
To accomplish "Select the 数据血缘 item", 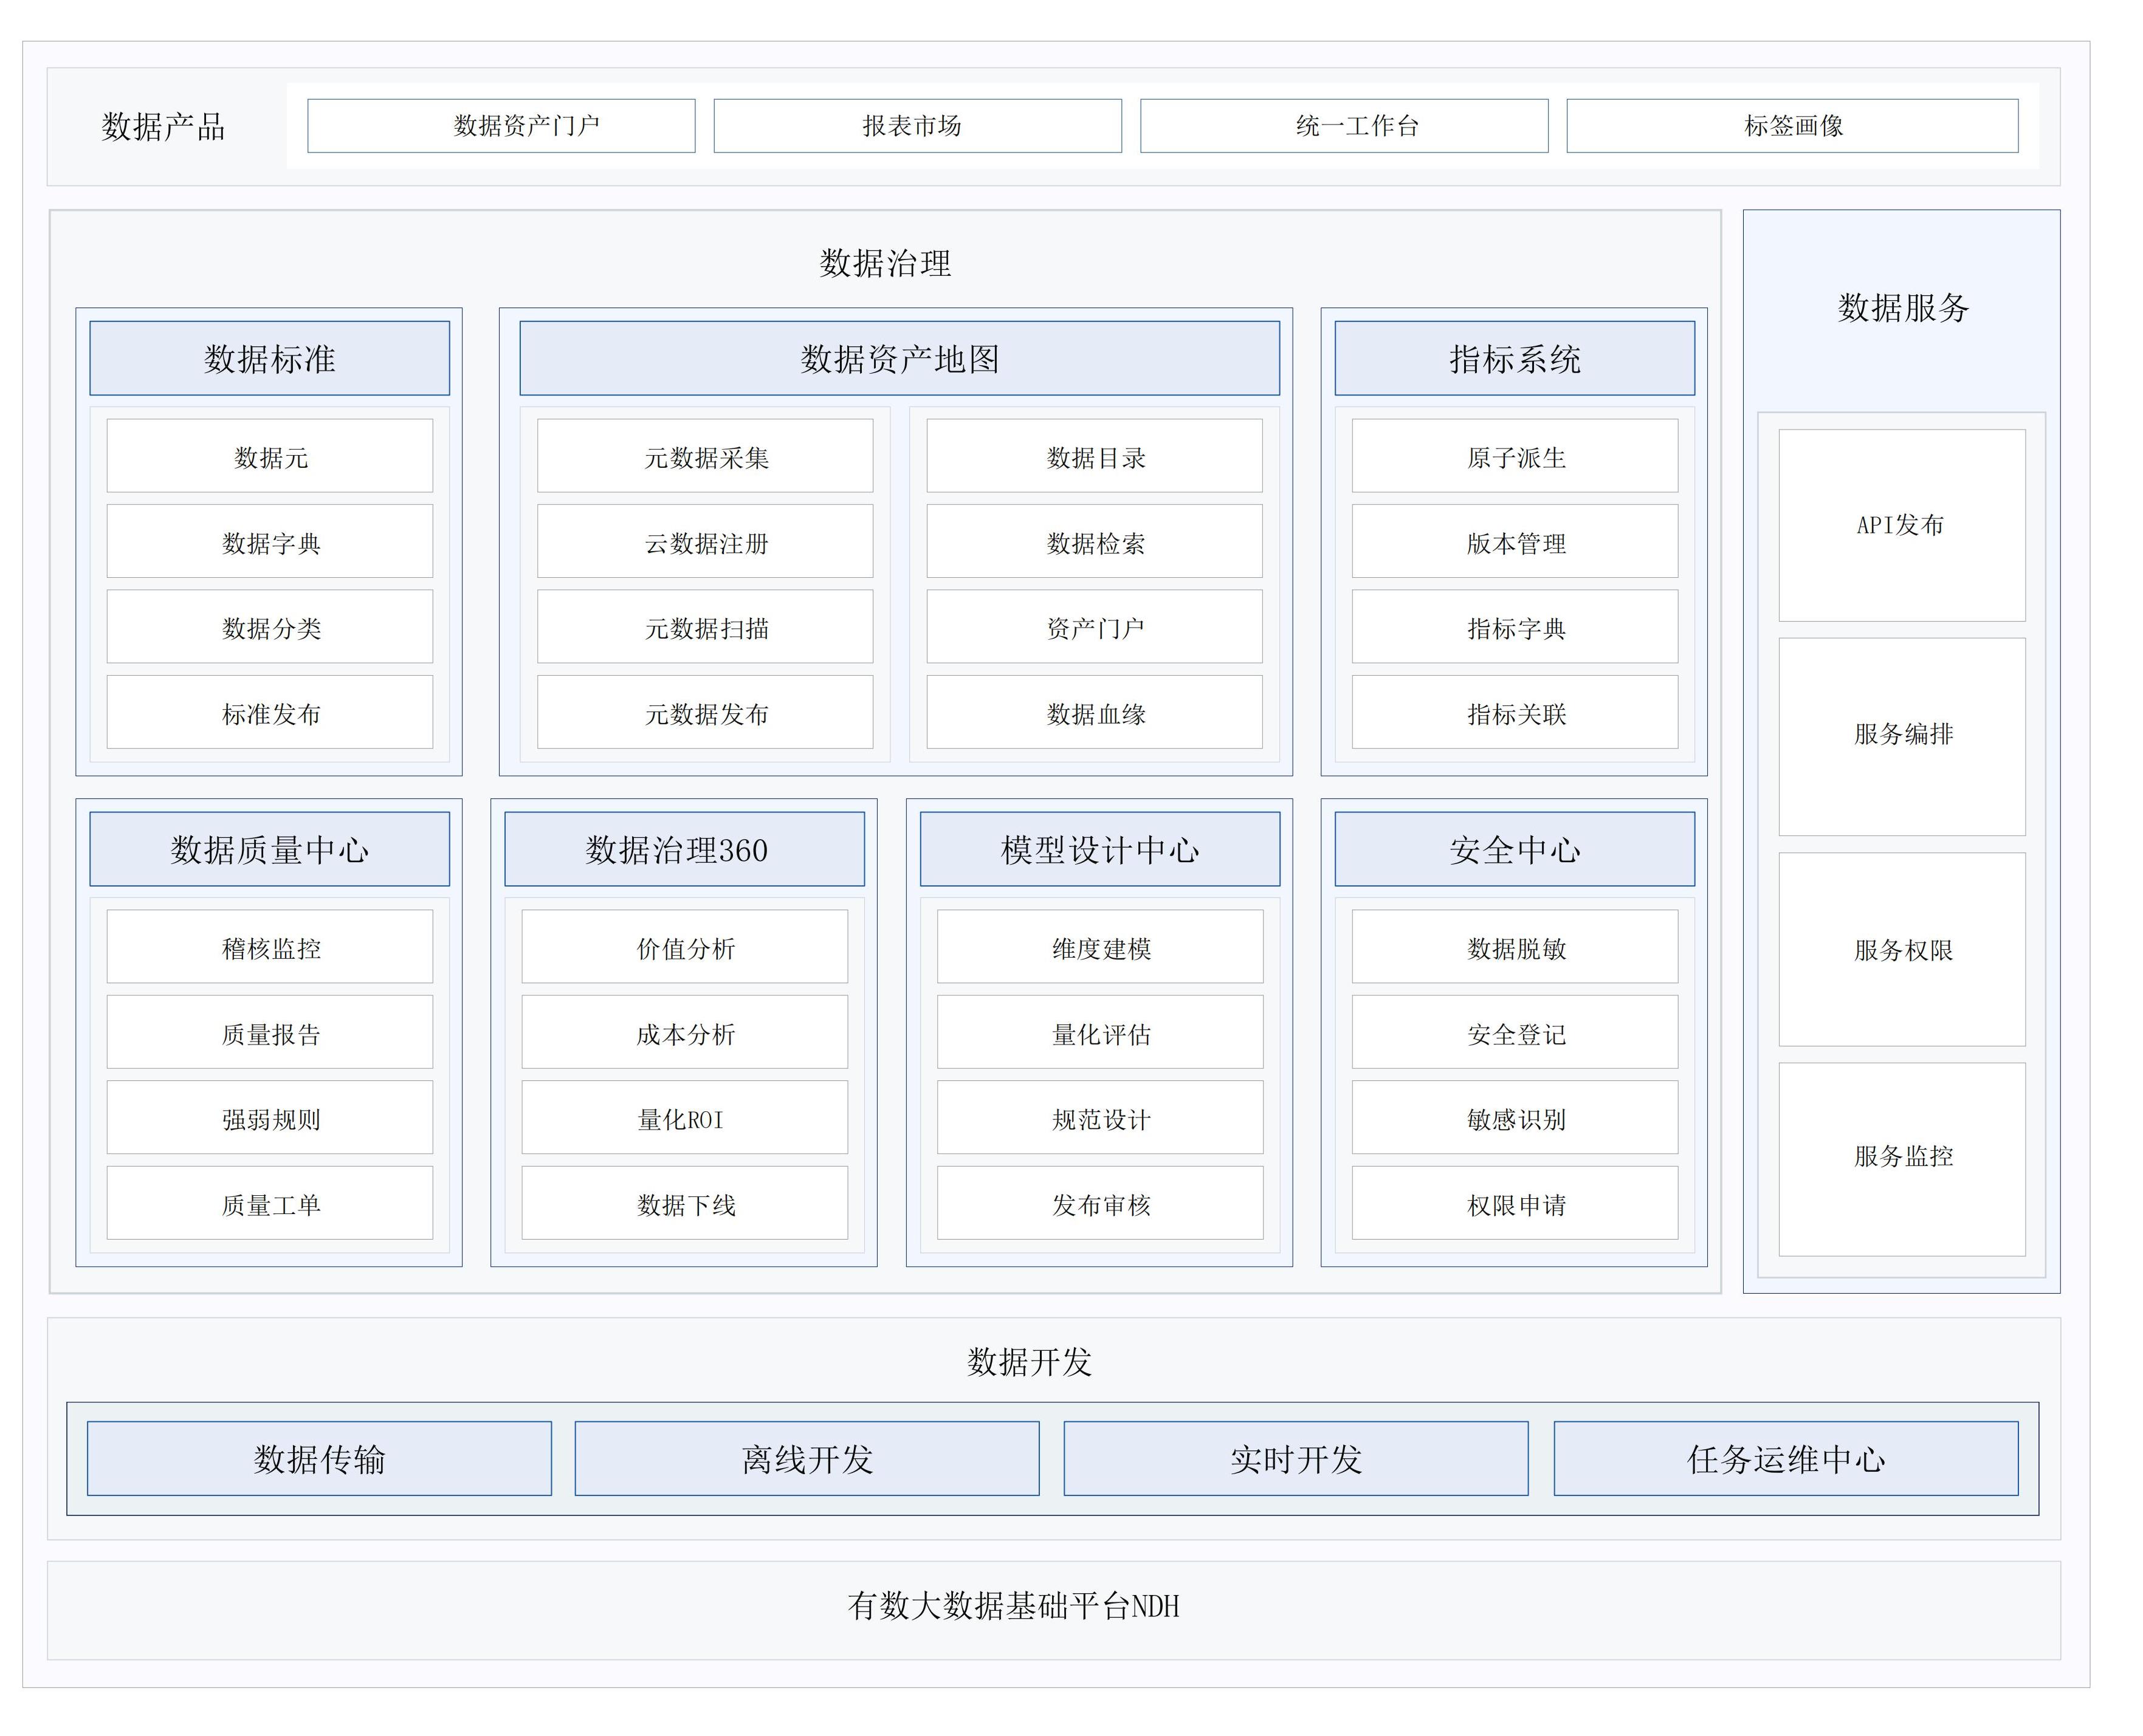I will (1094, 712).
